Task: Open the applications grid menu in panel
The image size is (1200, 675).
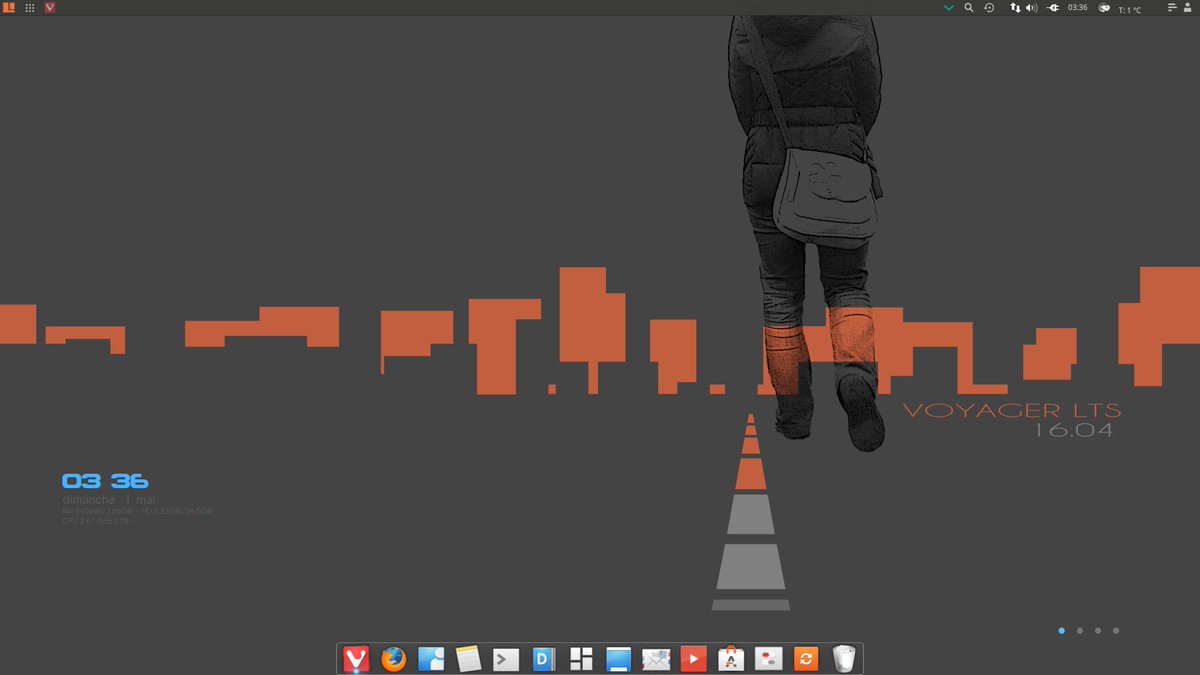Action: (30, 7)
